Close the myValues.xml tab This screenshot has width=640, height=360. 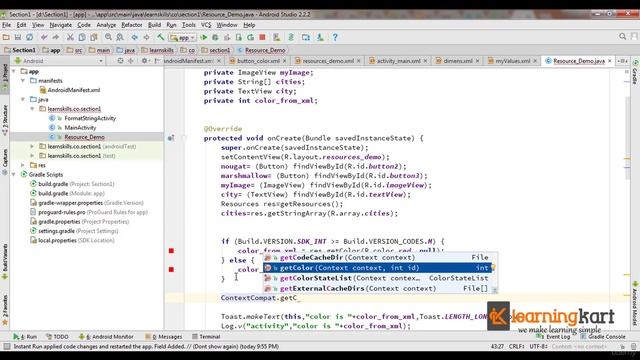[x=535, y=61]
